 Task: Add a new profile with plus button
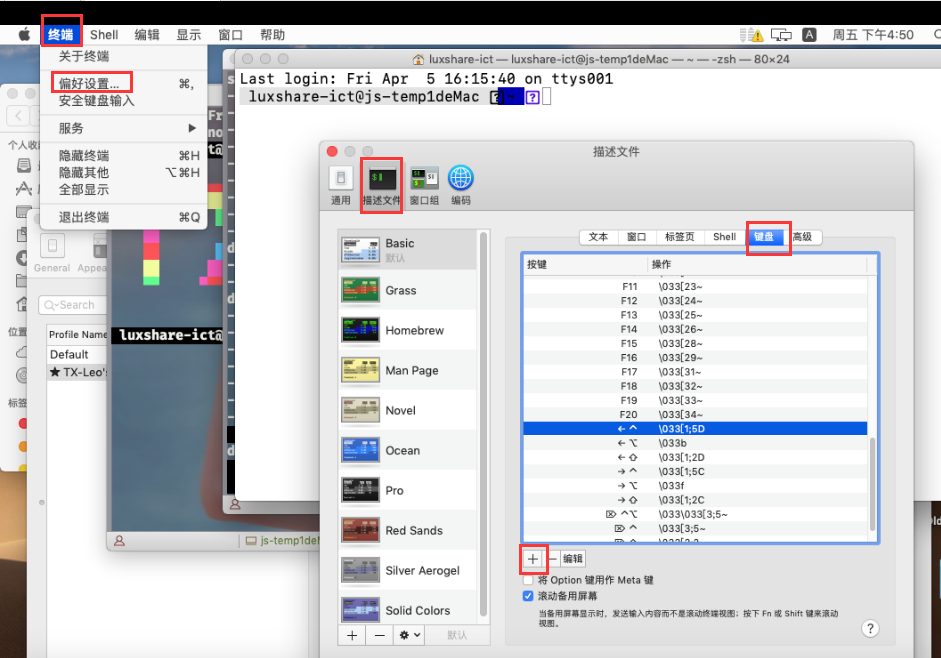352,635
